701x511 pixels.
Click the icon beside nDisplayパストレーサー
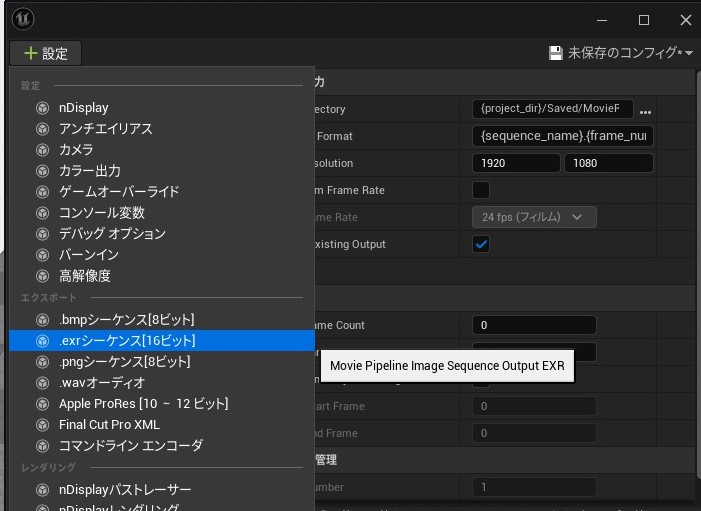point(42,490)
